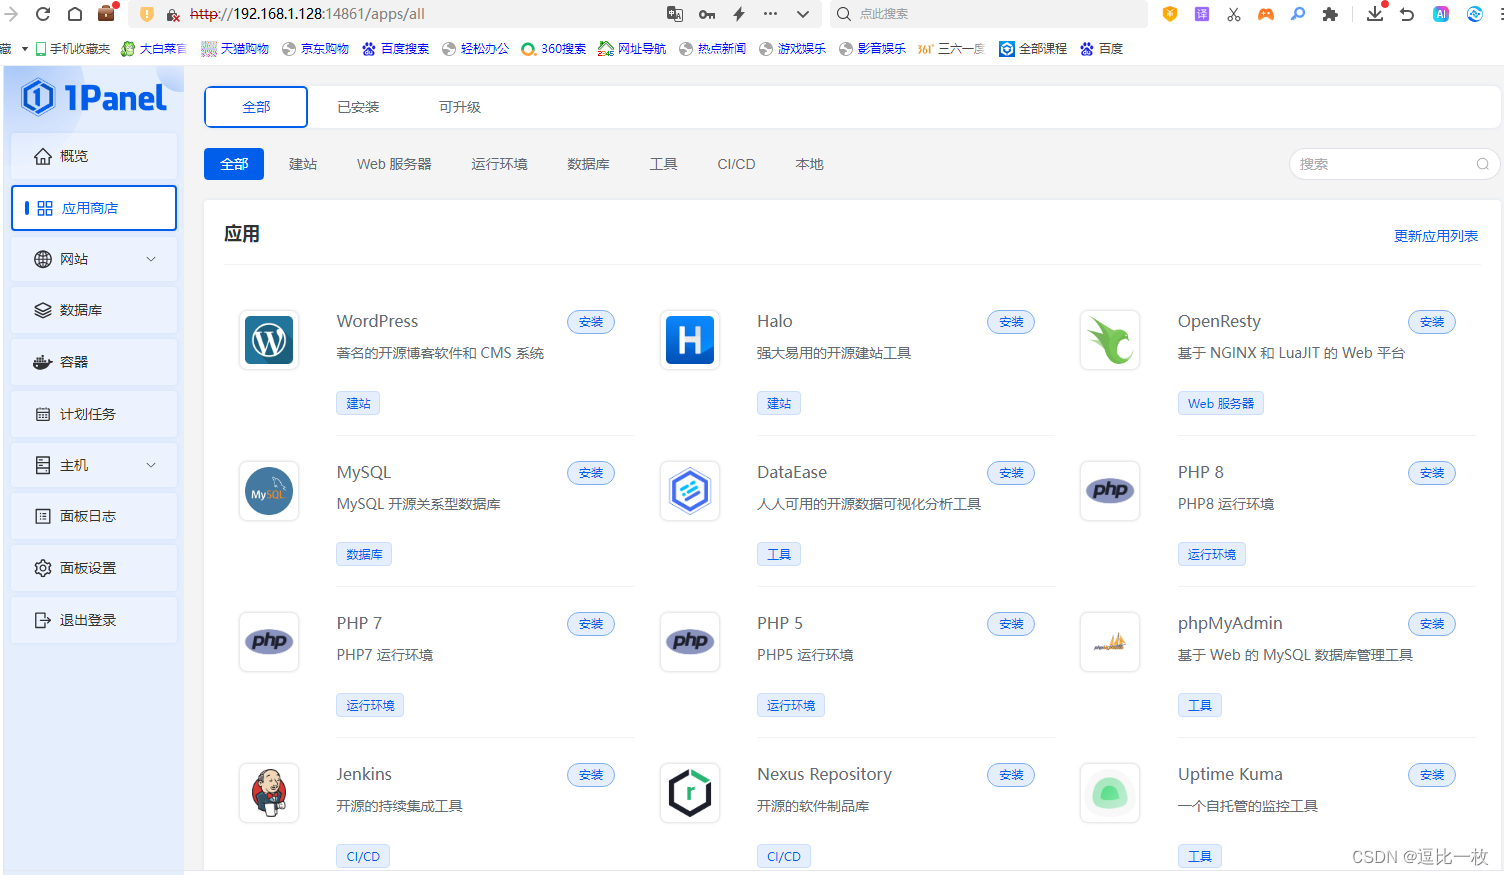The height and width of the screenshot is (875, 1504).
Task: Click the translate icon in address bar
Action: pyautogui.click(x=675, y=14)
